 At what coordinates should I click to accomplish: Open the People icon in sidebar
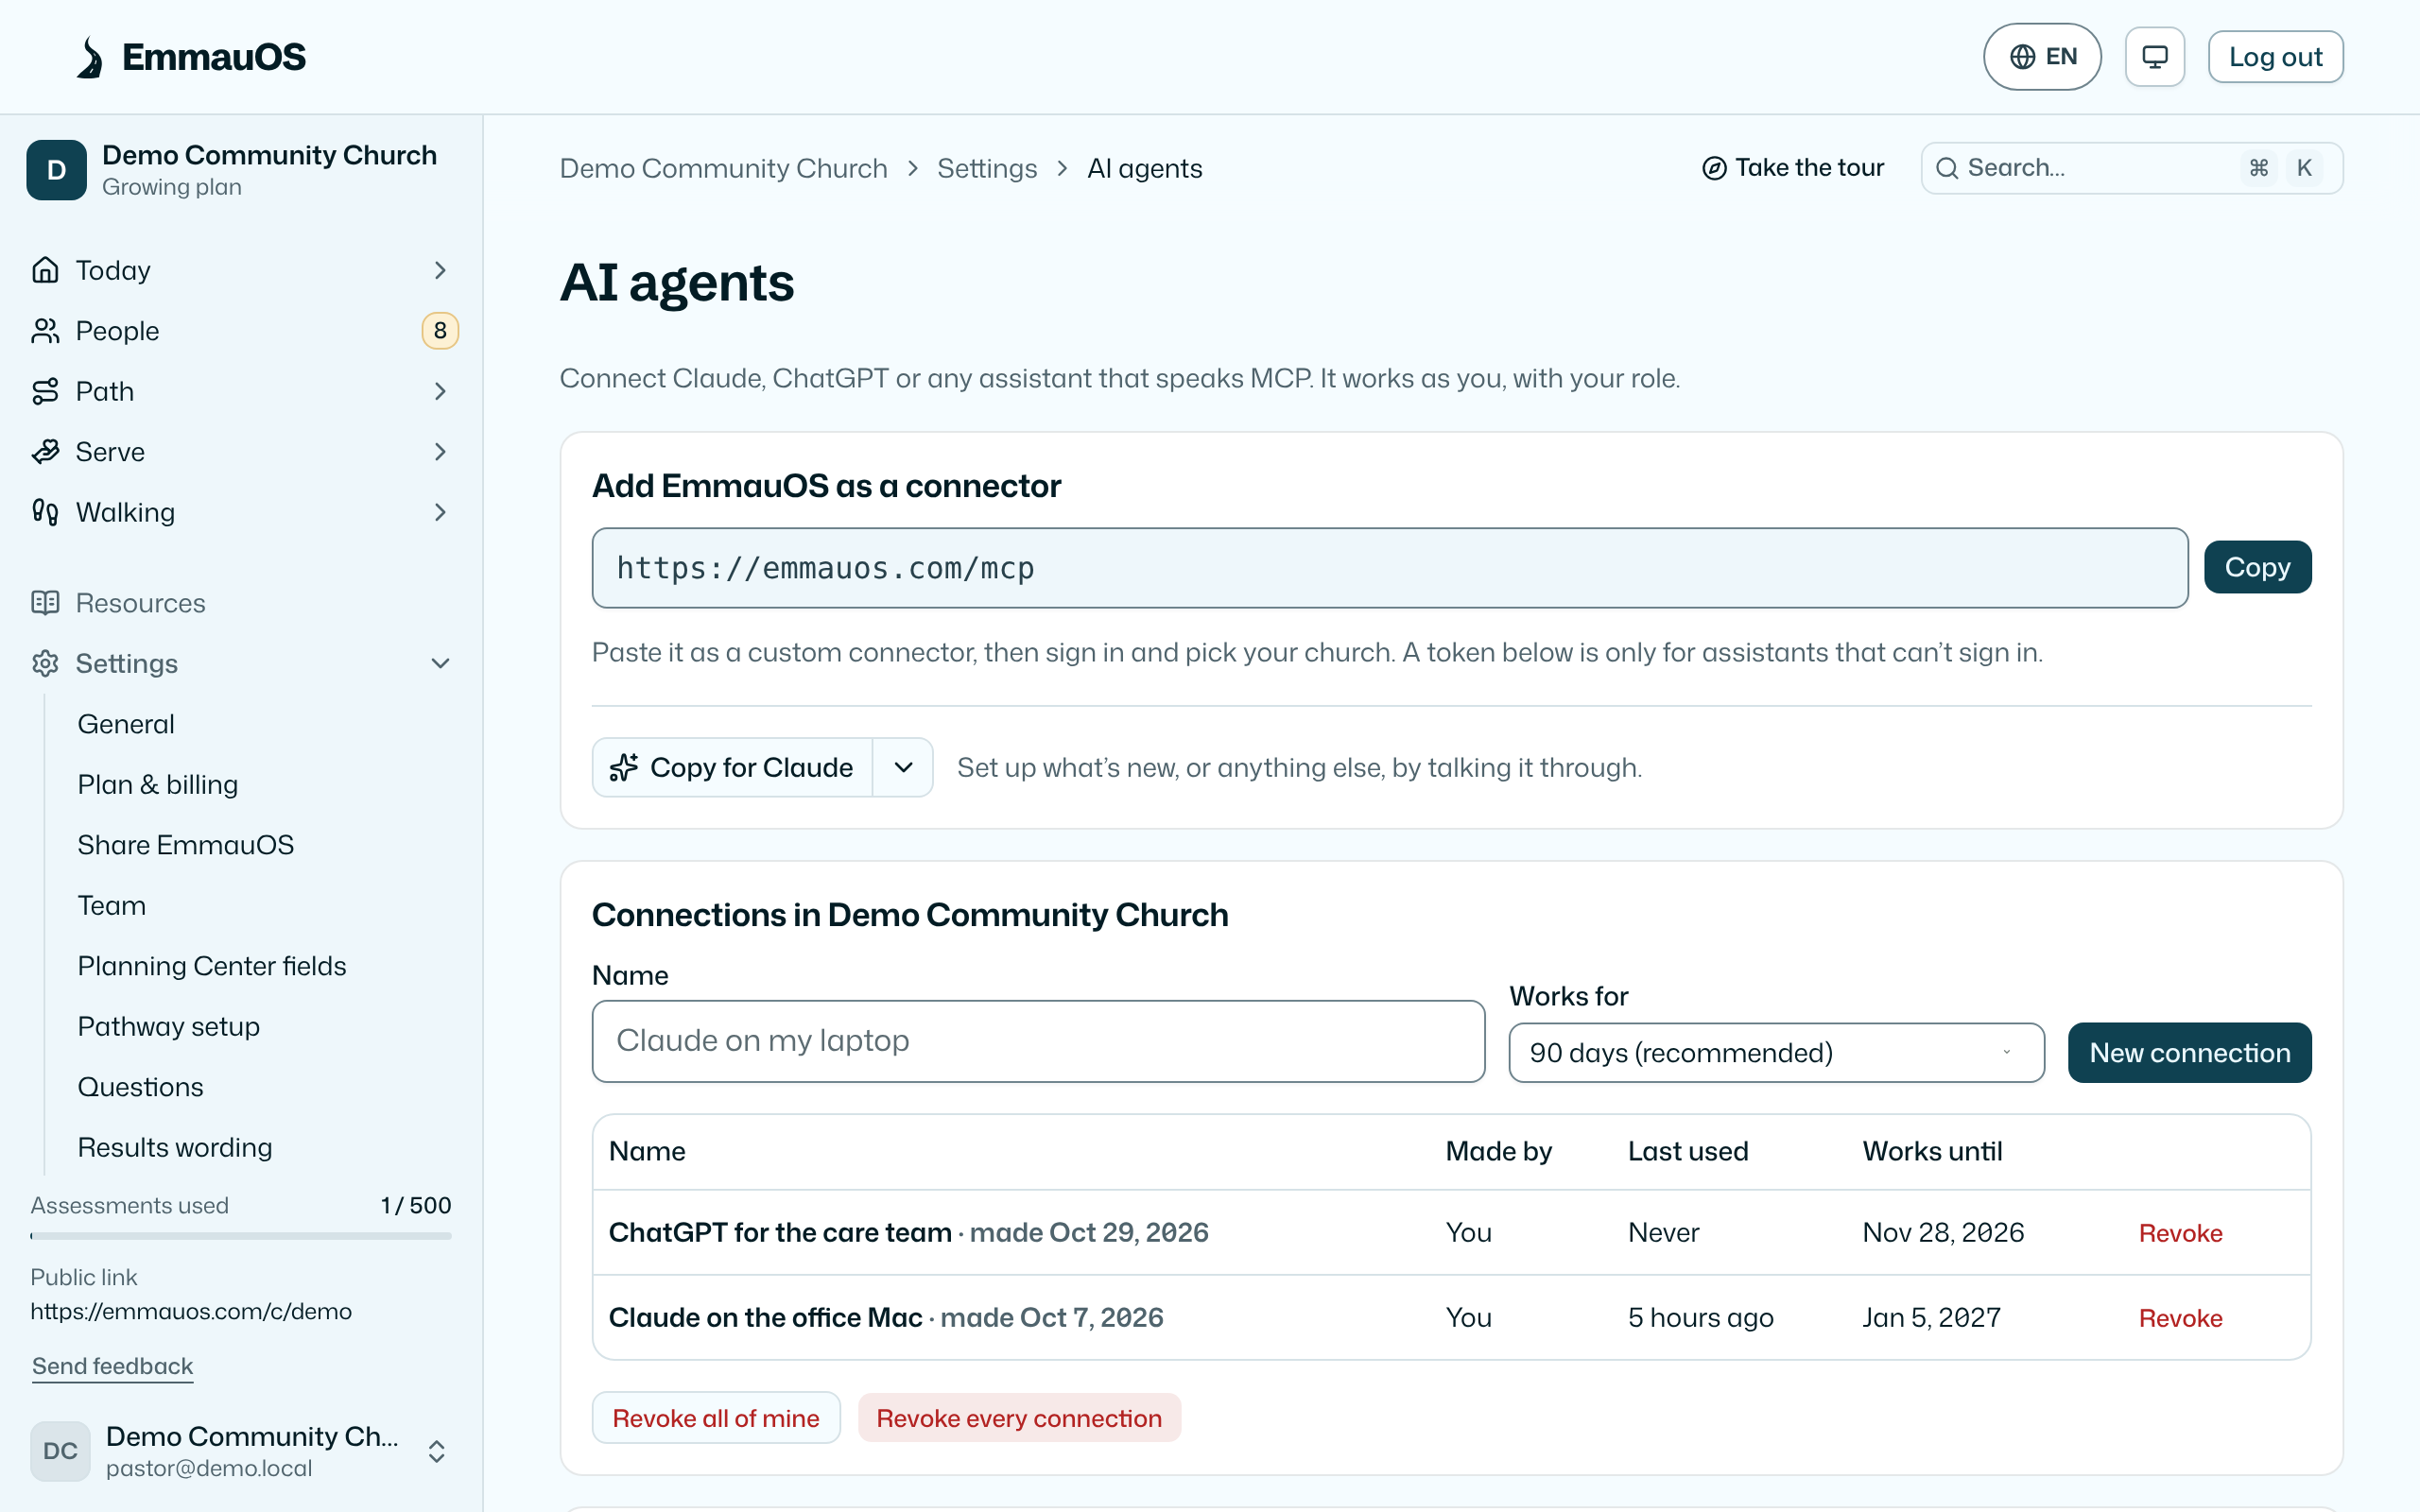click(x=45, y=331)
